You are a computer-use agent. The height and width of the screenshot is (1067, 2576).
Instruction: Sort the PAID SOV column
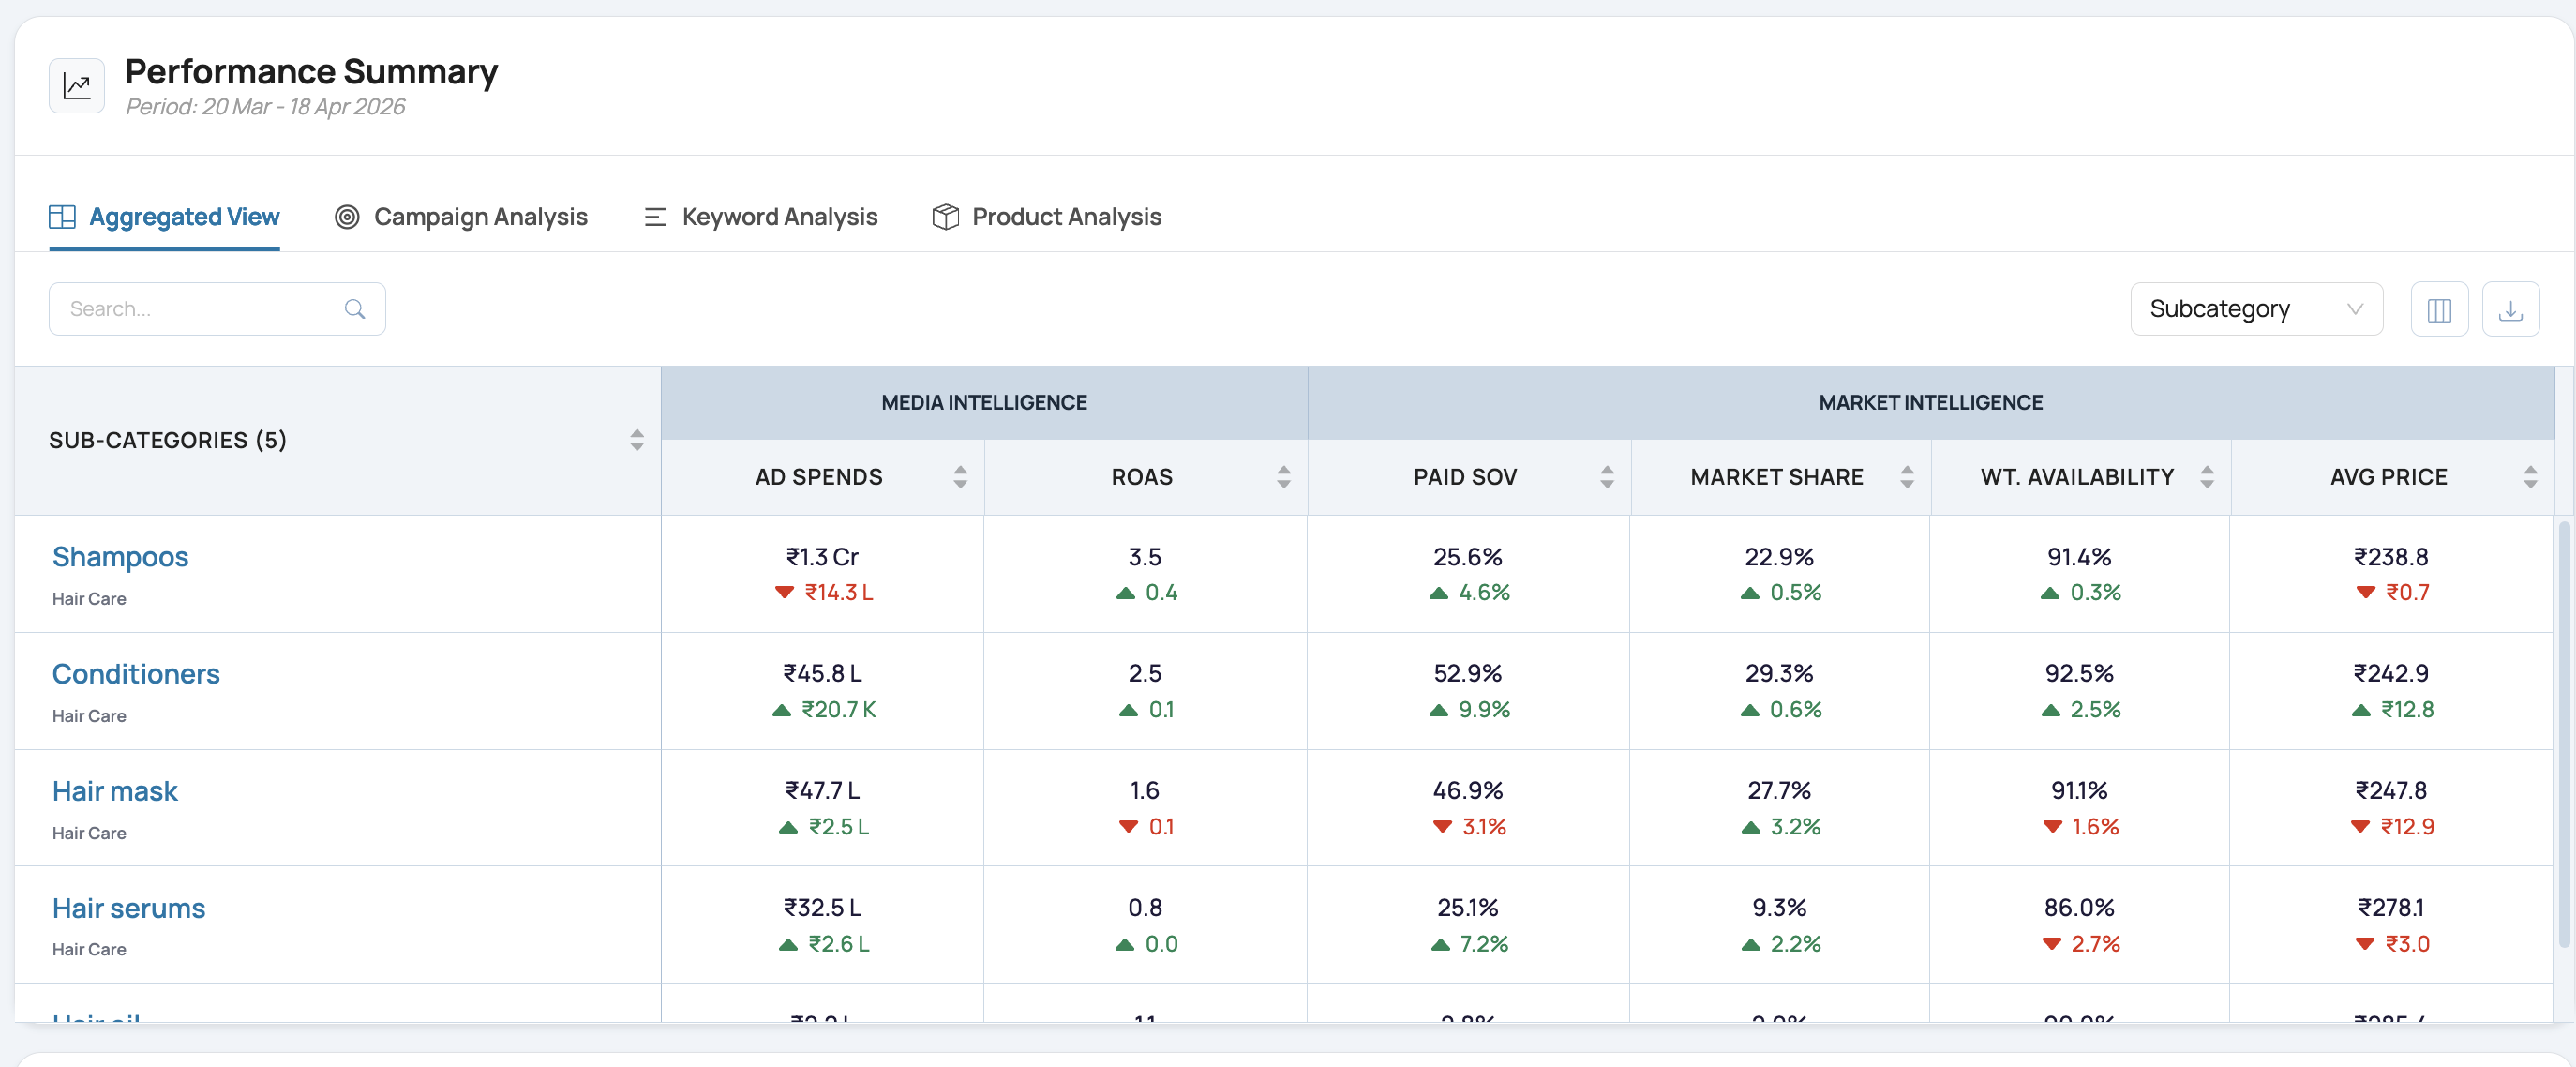click(x=1606, y=477)
